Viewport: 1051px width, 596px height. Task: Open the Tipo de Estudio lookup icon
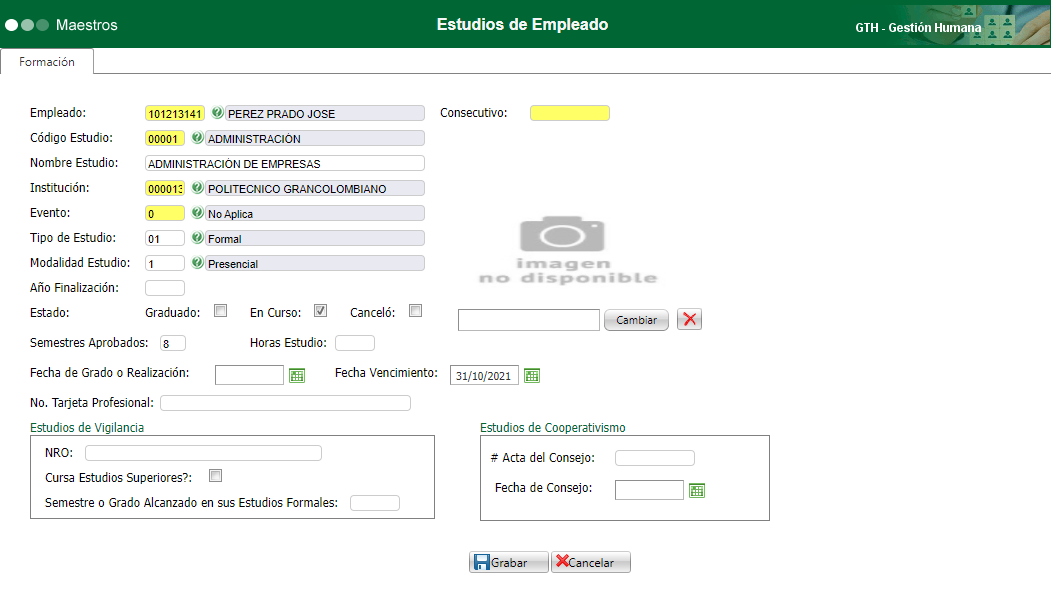(x=198, y=237)
